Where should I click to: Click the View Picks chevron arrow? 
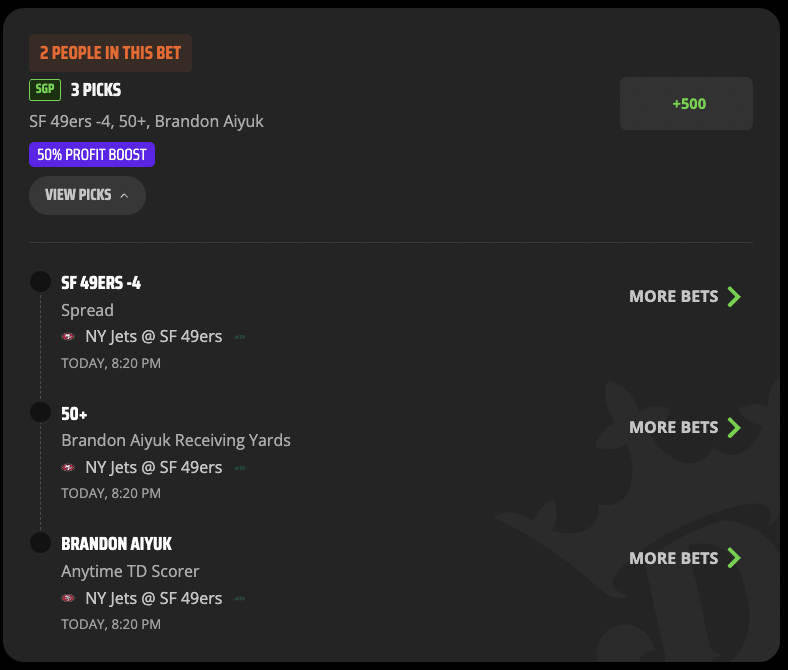tap(124, 196)
